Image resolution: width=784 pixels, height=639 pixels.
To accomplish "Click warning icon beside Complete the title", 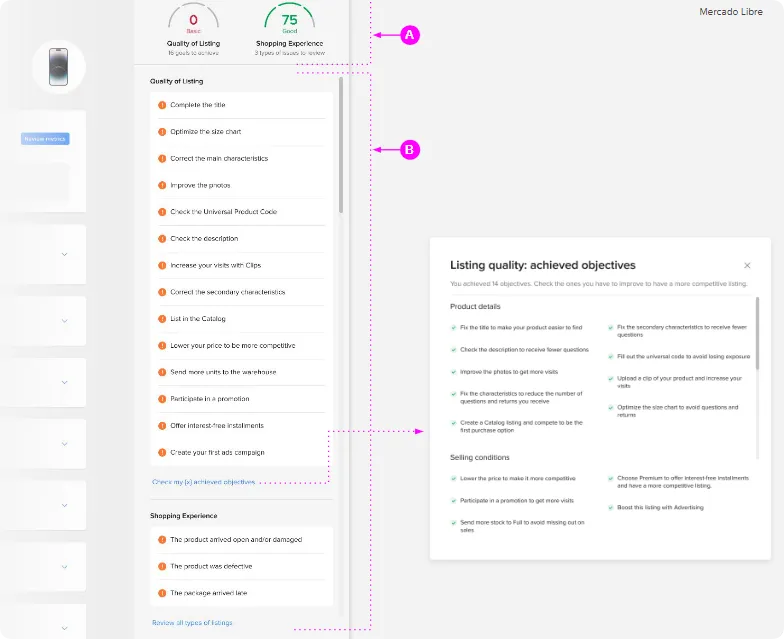I will [x=162, y=105].
